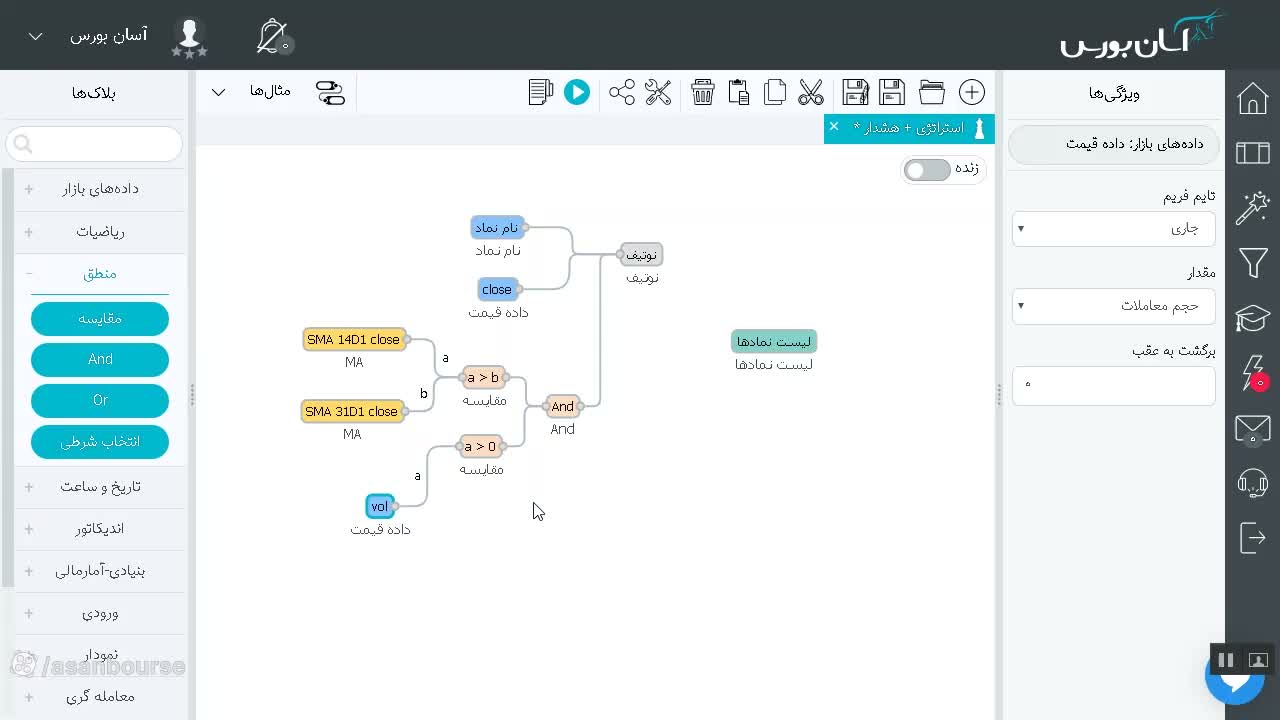Click the مقایسه block button
Viewport: 1280px width, 720px height.
(x=100, y=319)
